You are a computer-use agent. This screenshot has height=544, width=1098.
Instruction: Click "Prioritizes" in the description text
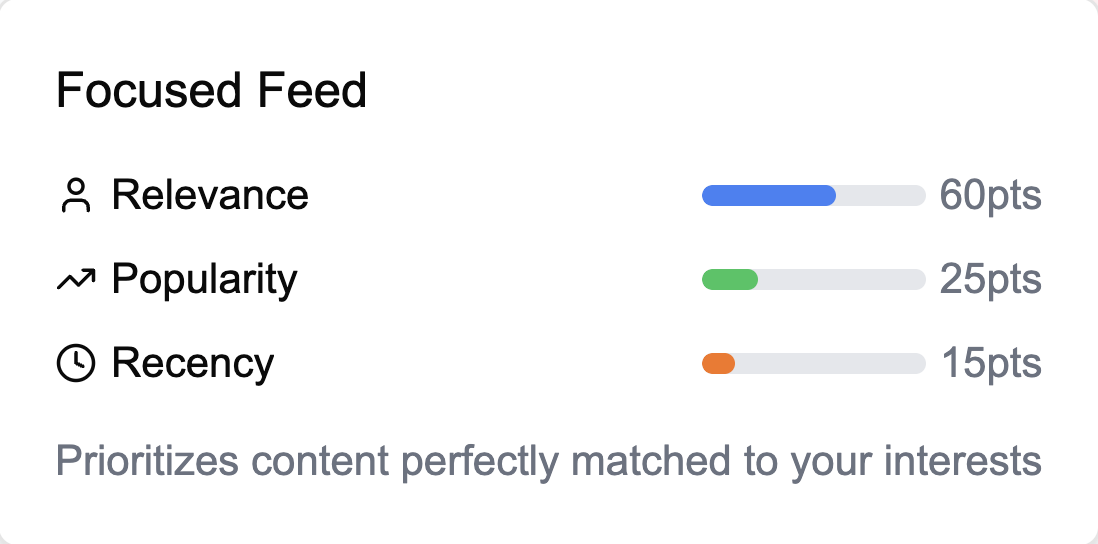146,462
